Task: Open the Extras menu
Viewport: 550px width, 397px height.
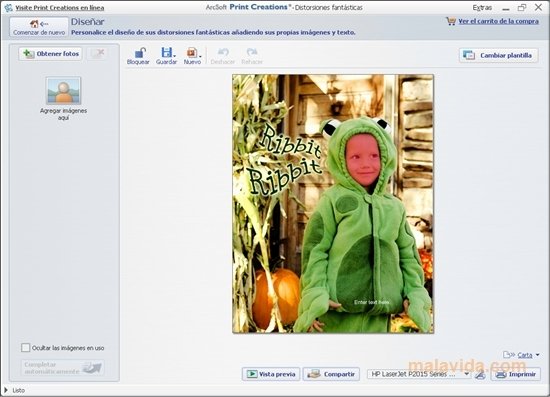Action: (x=482, y=7)
